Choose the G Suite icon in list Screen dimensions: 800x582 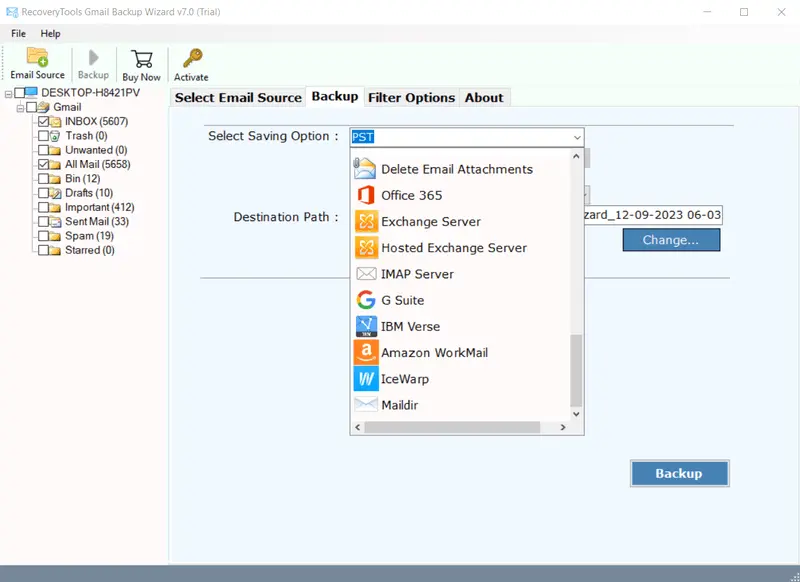tap(365, 300)
